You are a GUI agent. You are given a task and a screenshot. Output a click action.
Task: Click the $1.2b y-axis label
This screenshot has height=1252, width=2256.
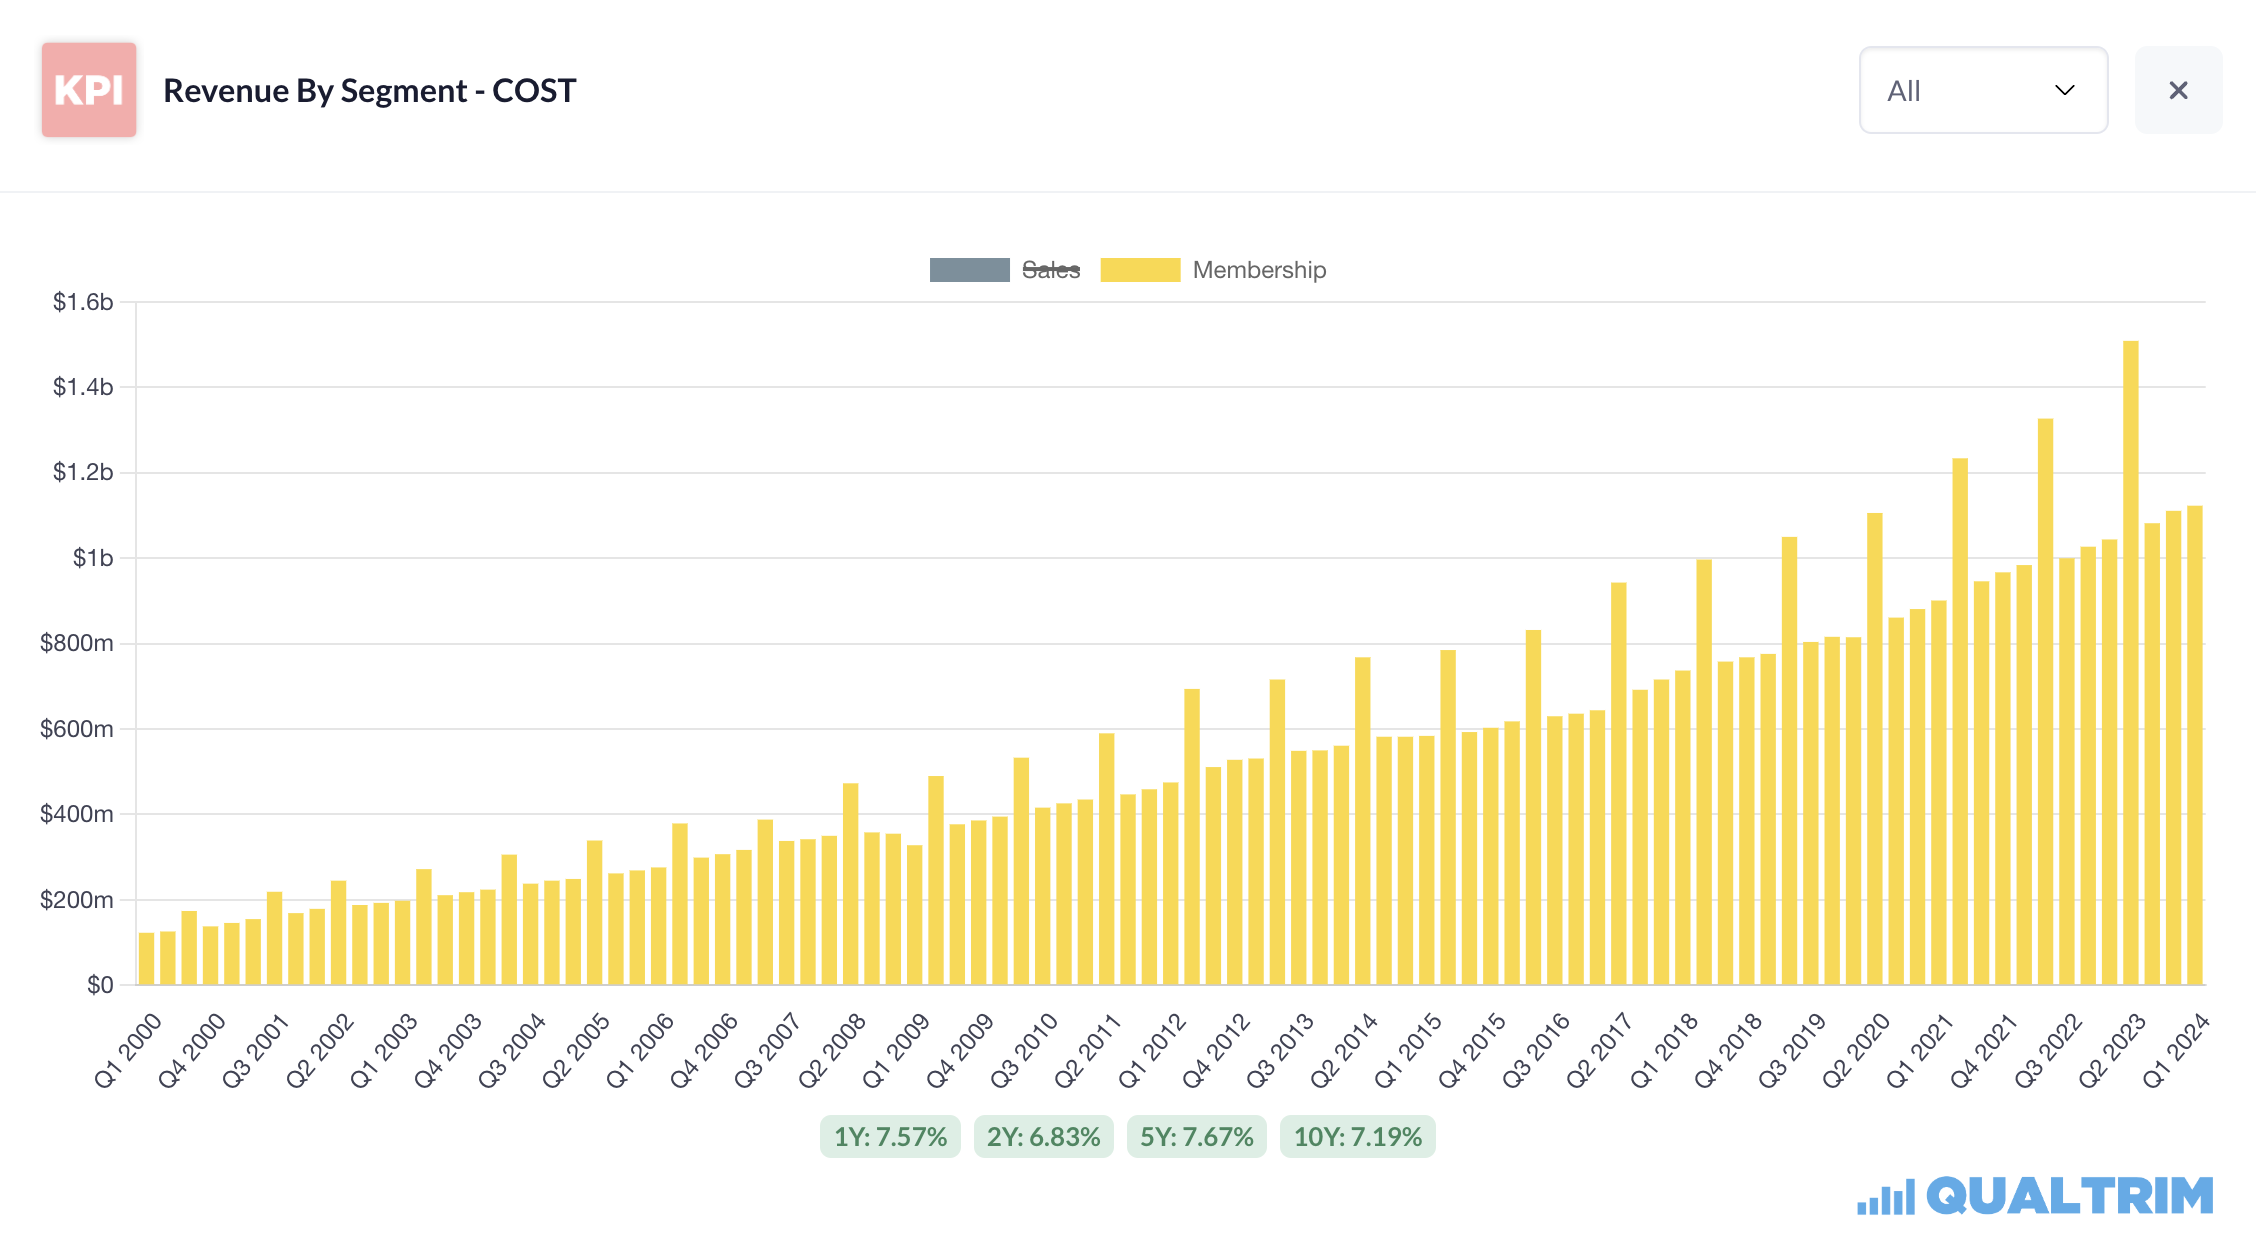pyautogui.click(x=83, y=472)
